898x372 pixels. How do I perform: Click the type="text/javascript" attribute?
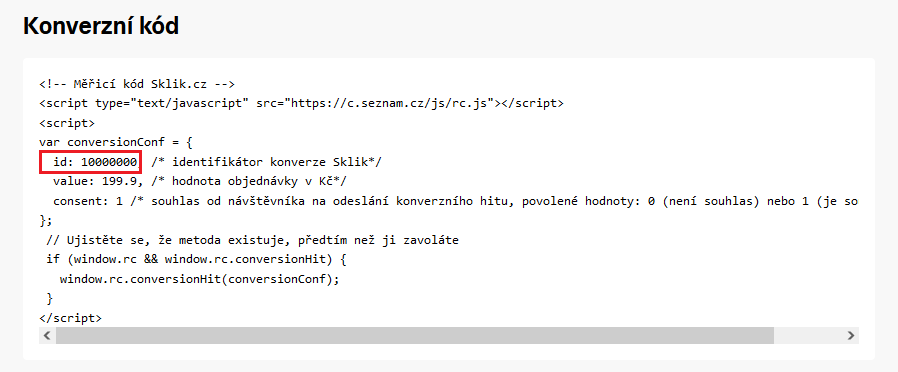pyautogui.click(x=172, y=104)
